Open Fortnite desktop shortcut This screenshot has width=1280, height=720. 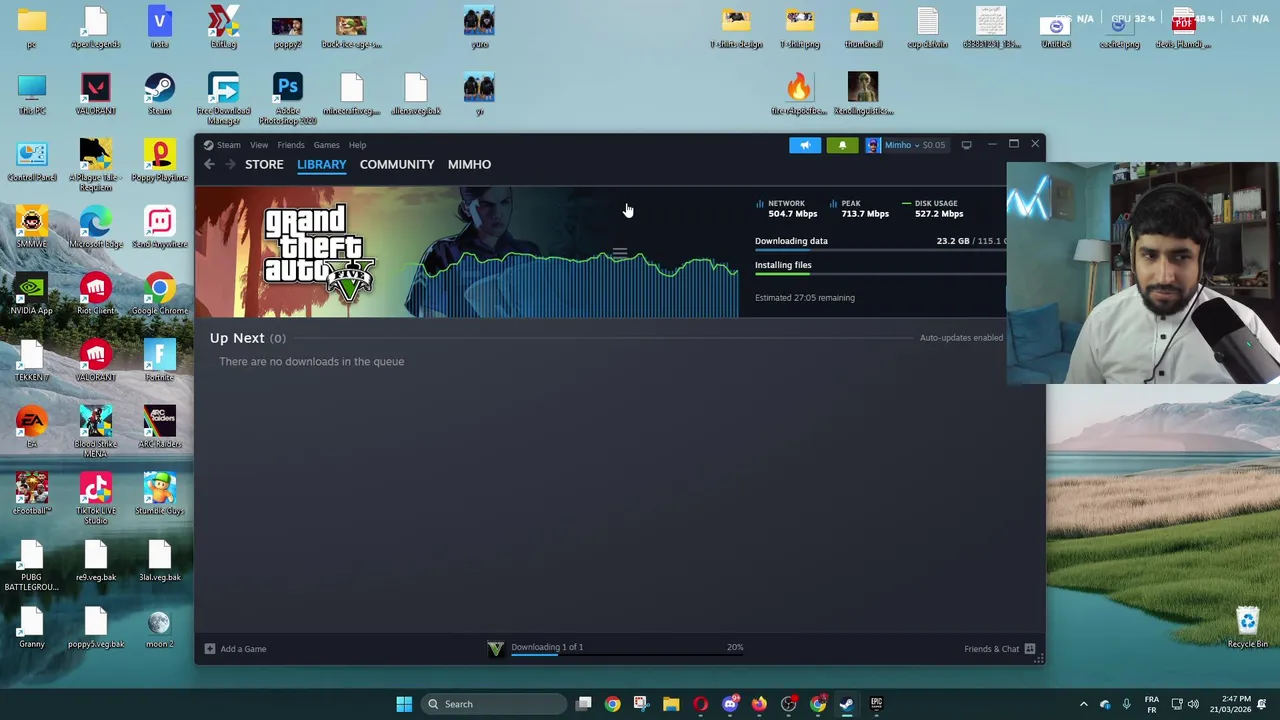point(159,360)
